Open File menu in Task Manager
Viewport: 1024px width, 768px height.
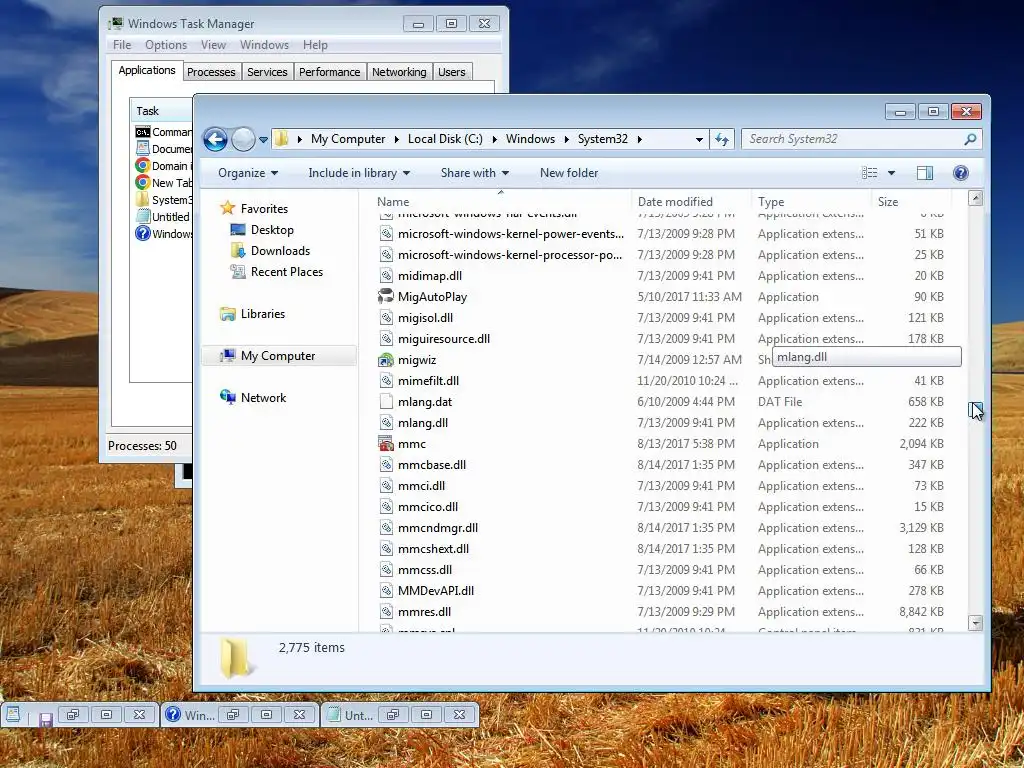tap(122, 45)
